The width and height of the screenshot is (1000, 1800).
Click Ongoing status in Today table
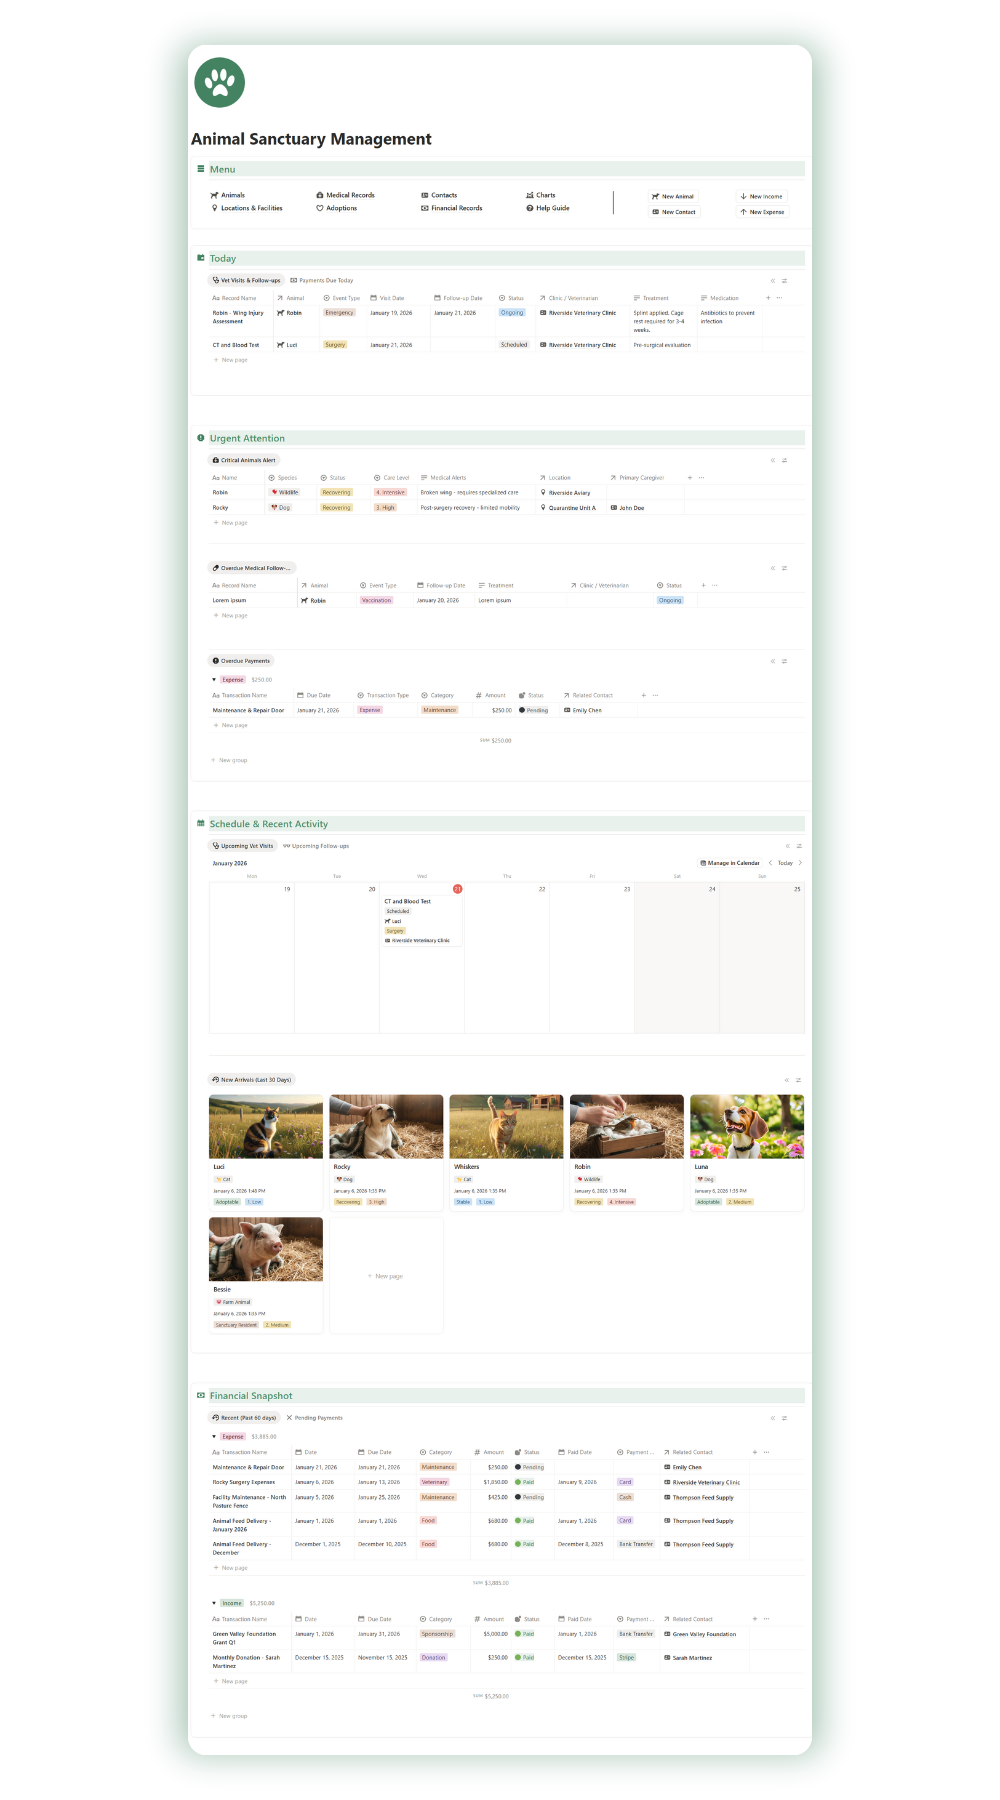point(512,313)
